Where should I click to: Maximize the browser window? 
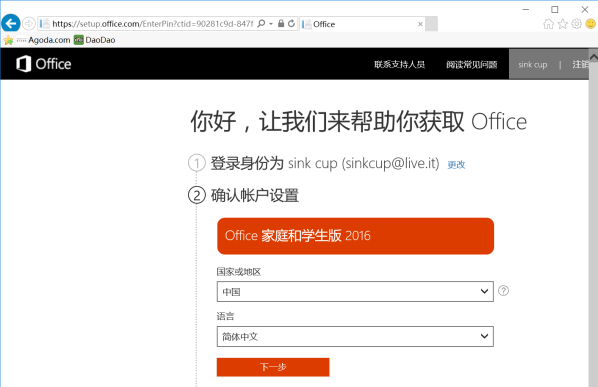click(x=555, y=9)
